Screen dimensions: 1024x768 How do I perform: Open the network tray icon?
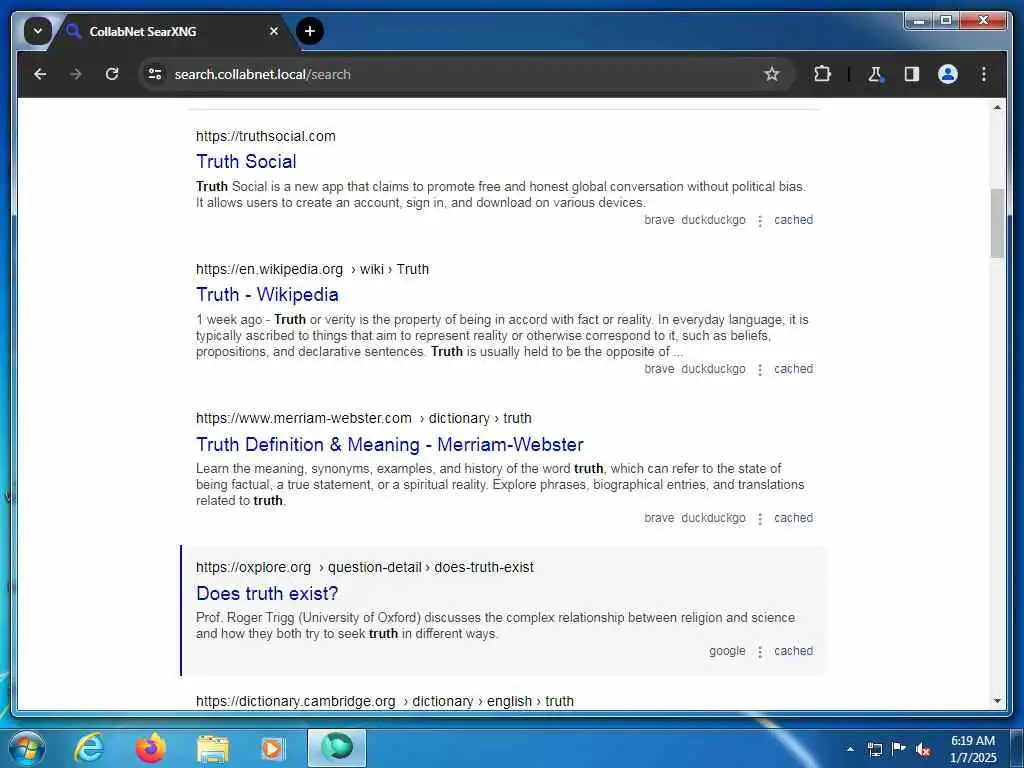pyautogui.click(x=875, y=749)
